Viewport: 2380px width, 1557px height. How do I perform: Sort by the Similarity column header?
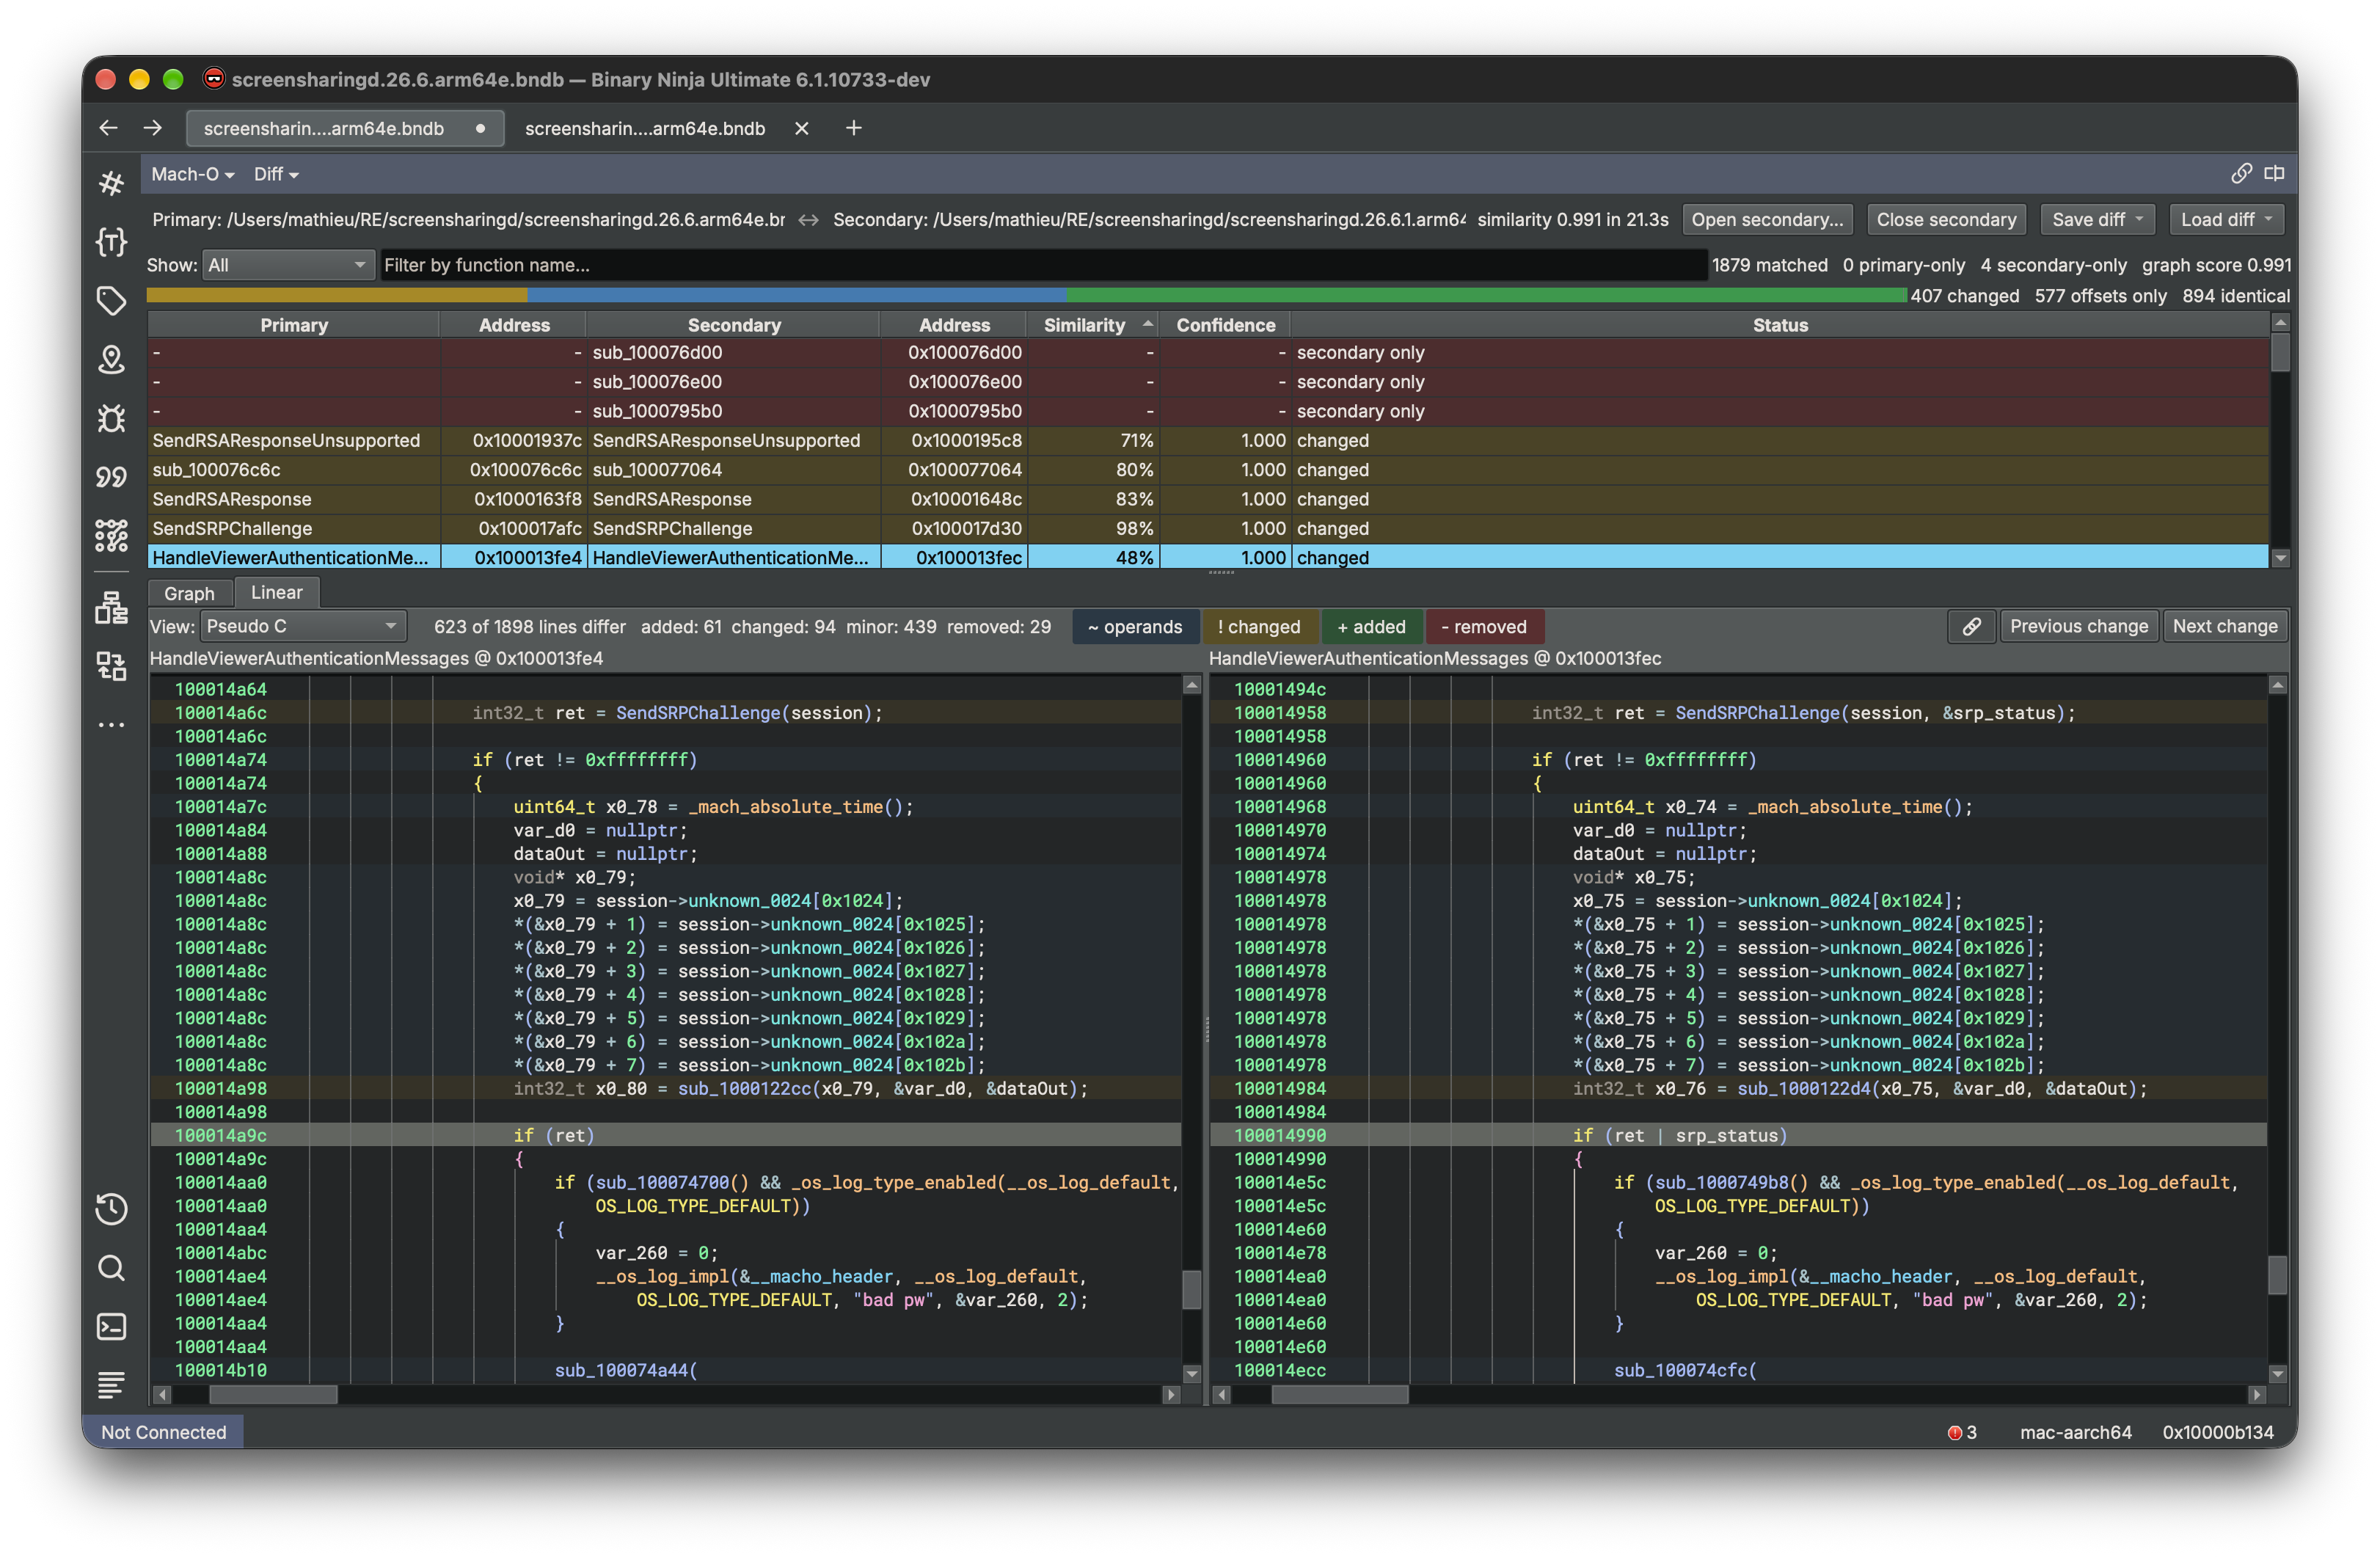pos(1092,325)
